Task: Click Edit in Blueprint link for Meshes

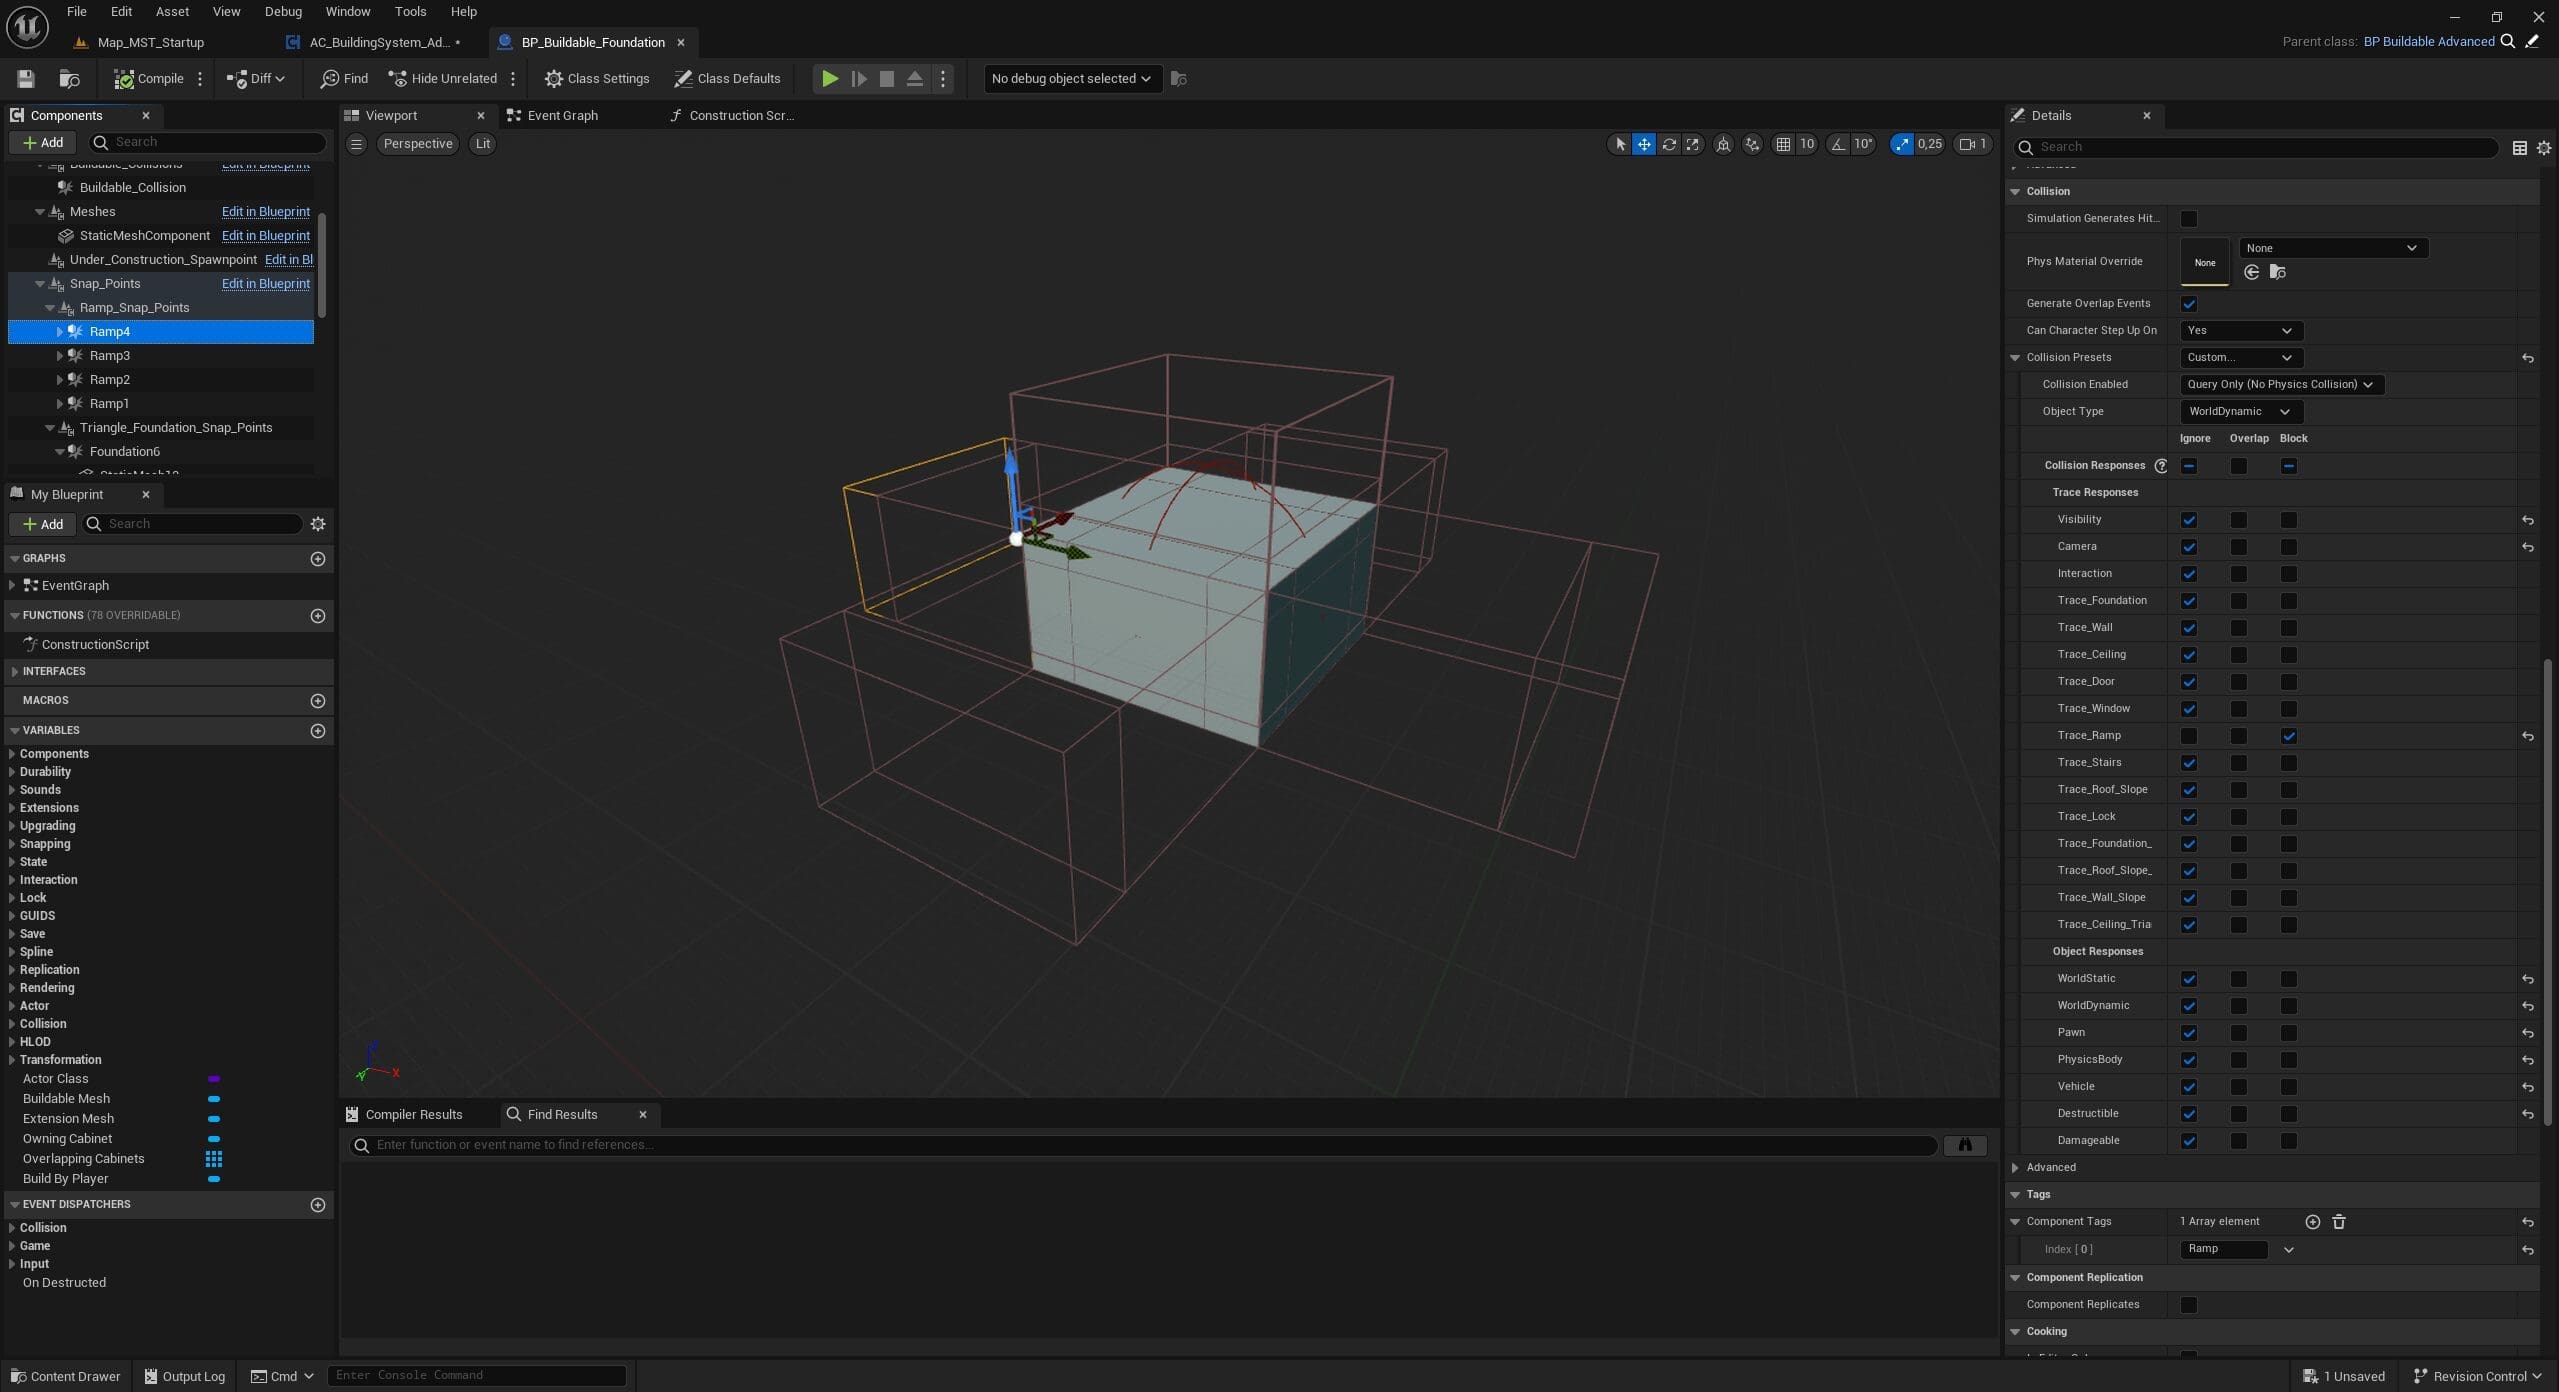Action: [265, 212]
